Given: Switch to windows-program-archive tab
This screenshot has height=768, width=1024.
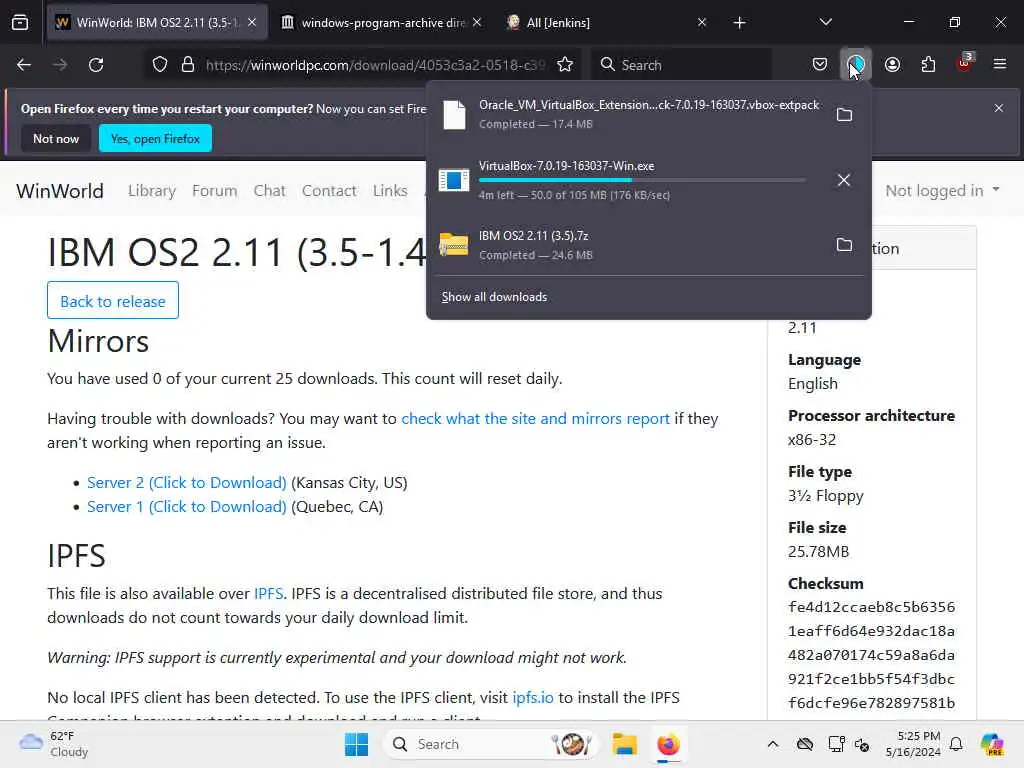Looking at the screenshot, I should [382, 23].
